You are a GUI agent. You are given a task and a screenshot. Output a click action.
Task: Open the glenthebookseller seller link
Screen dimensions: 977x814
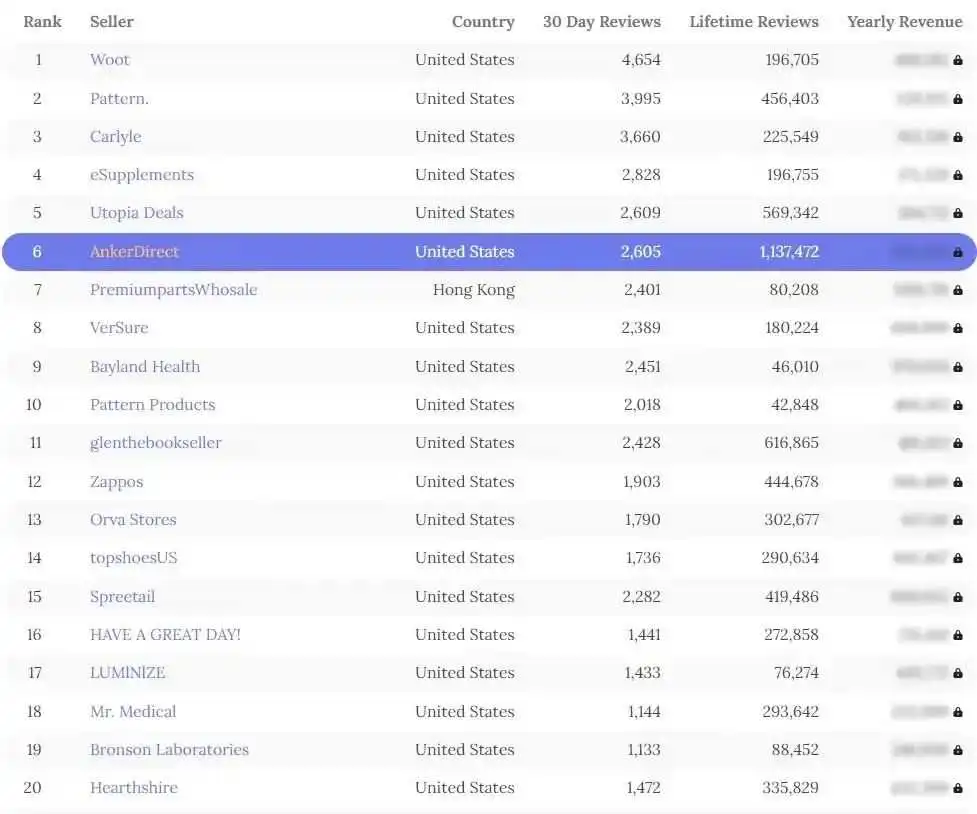click(x=155, y=443)
